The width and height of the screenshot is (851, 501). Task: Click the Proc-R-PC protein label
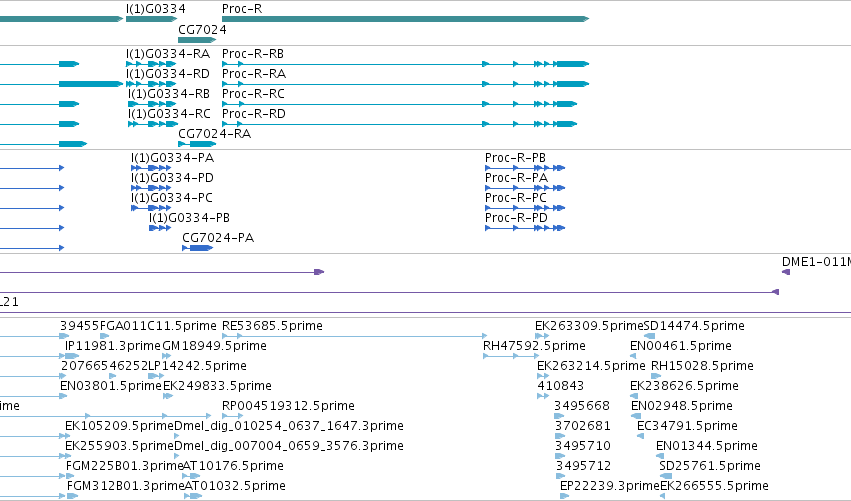(516, 198)
